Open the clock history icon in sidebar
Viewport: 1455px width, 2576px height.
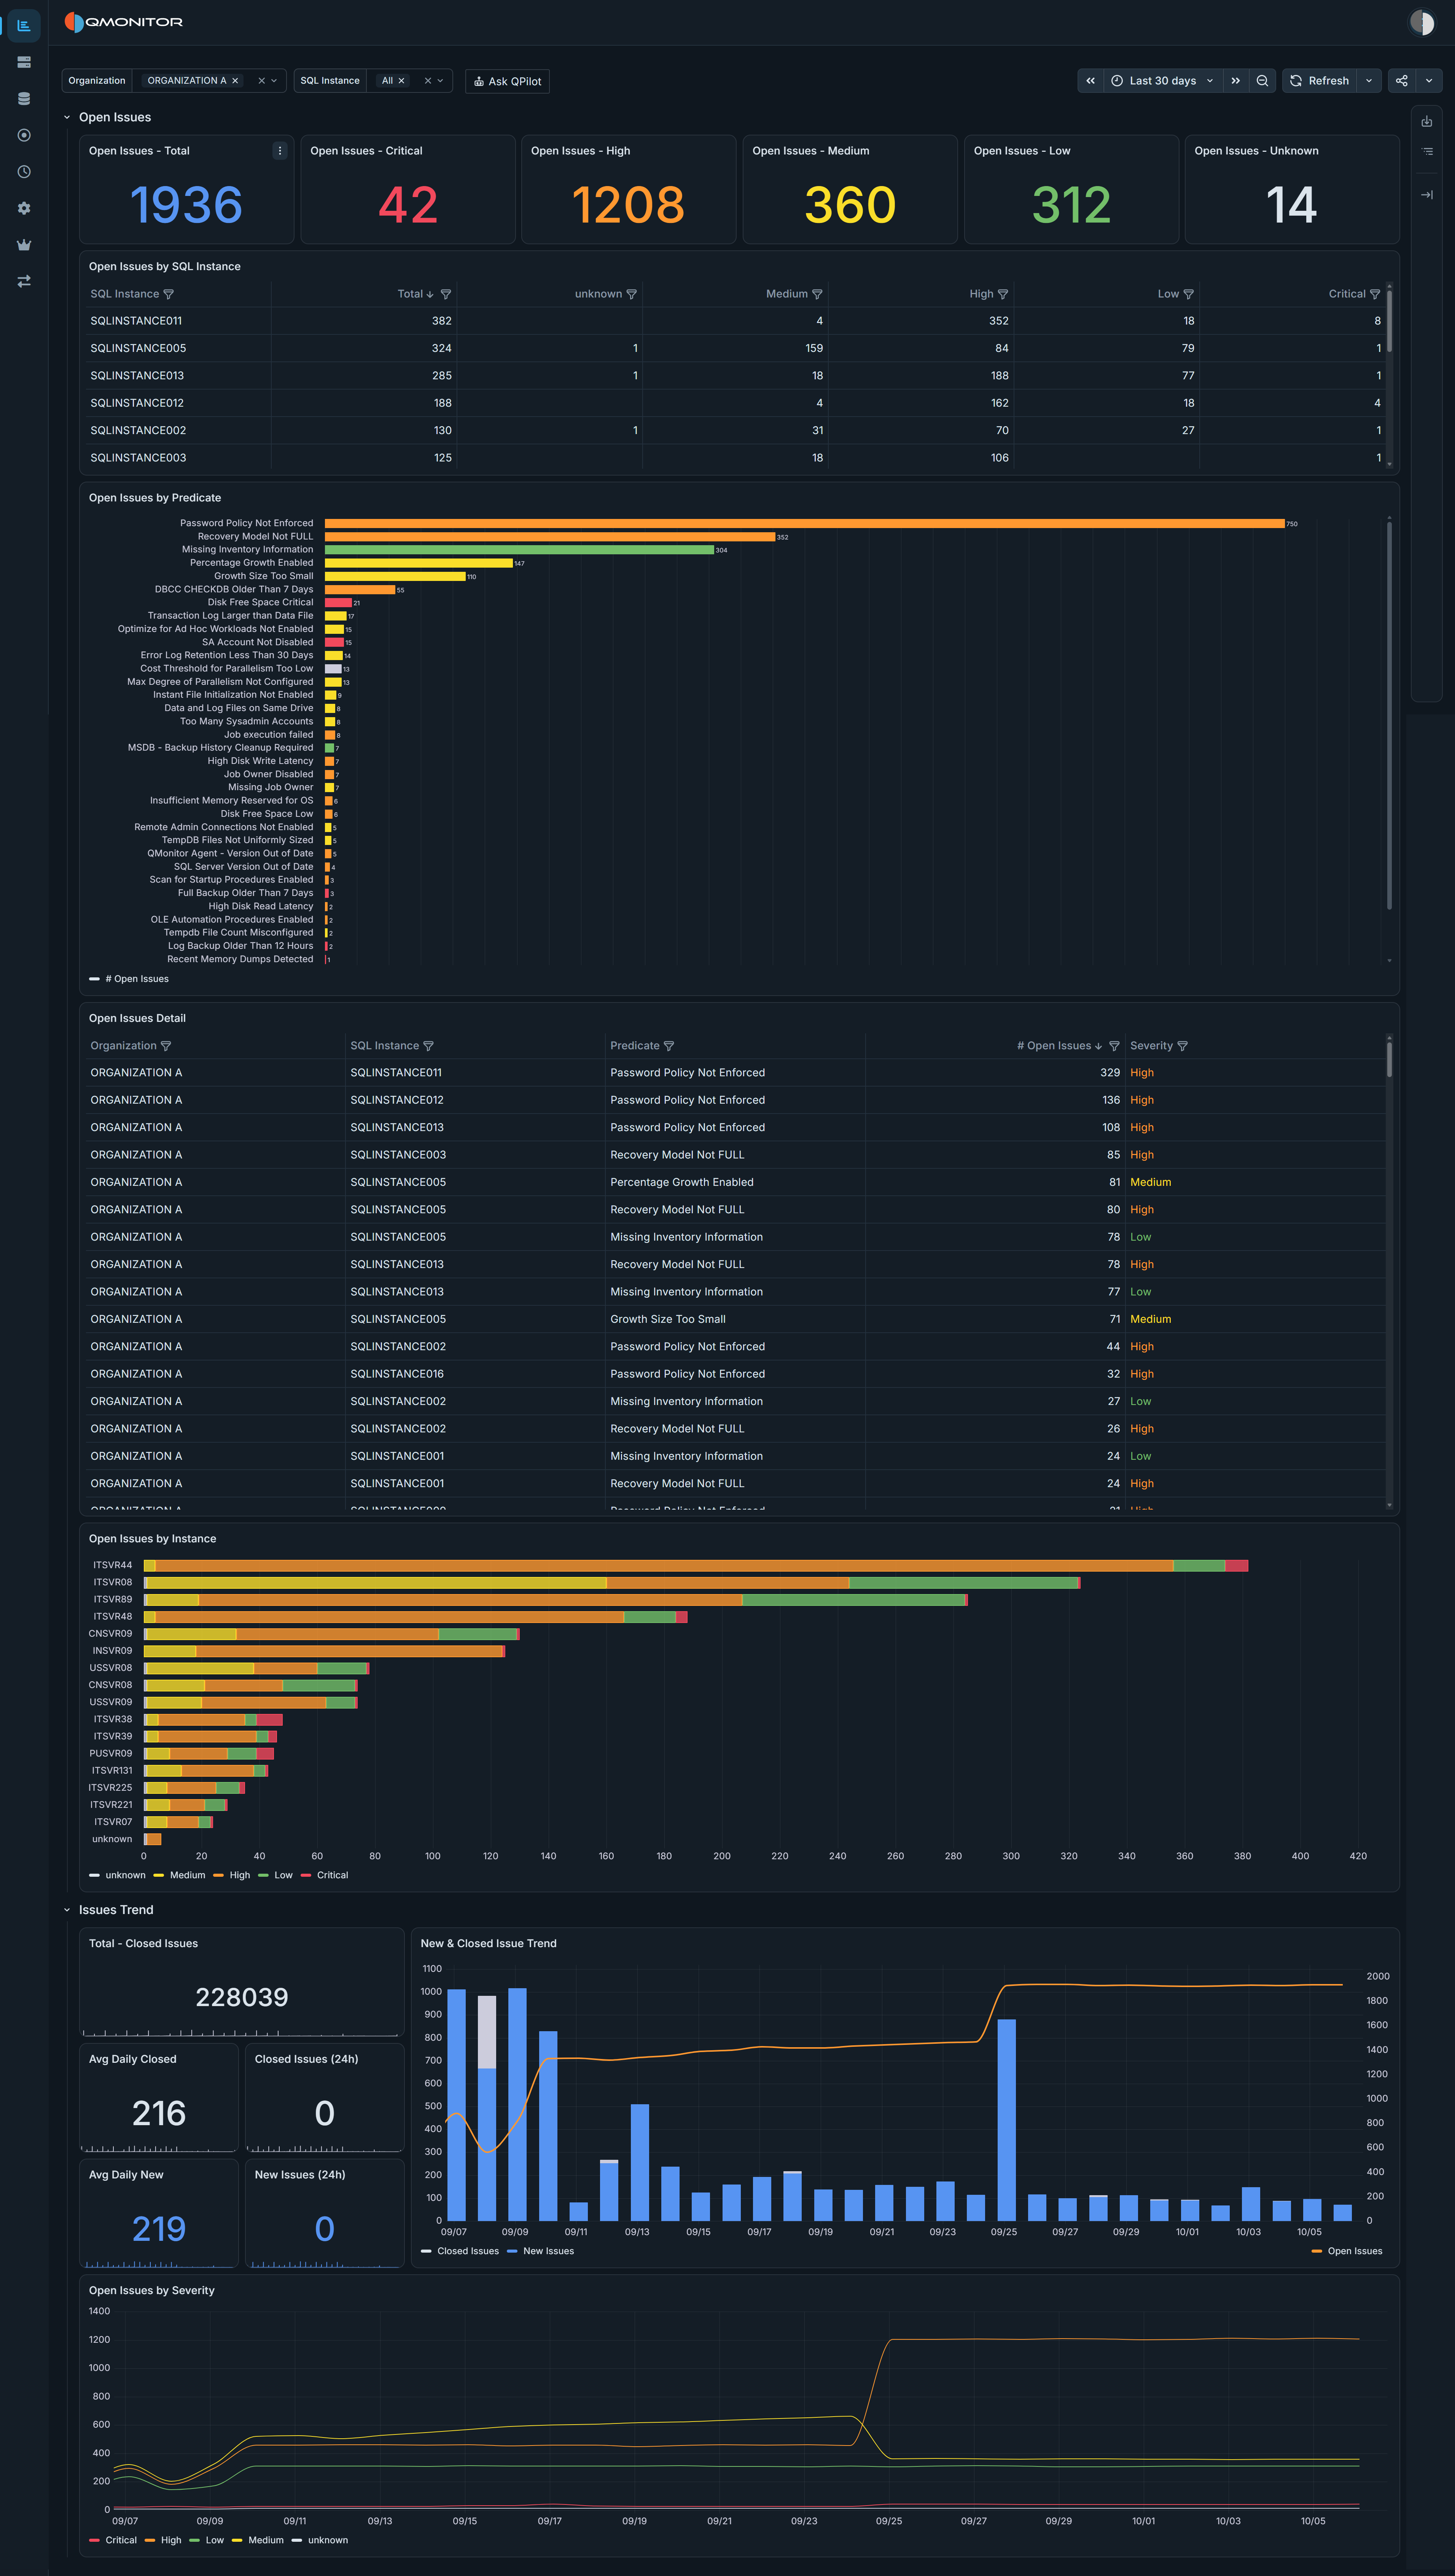coord(24,172)
